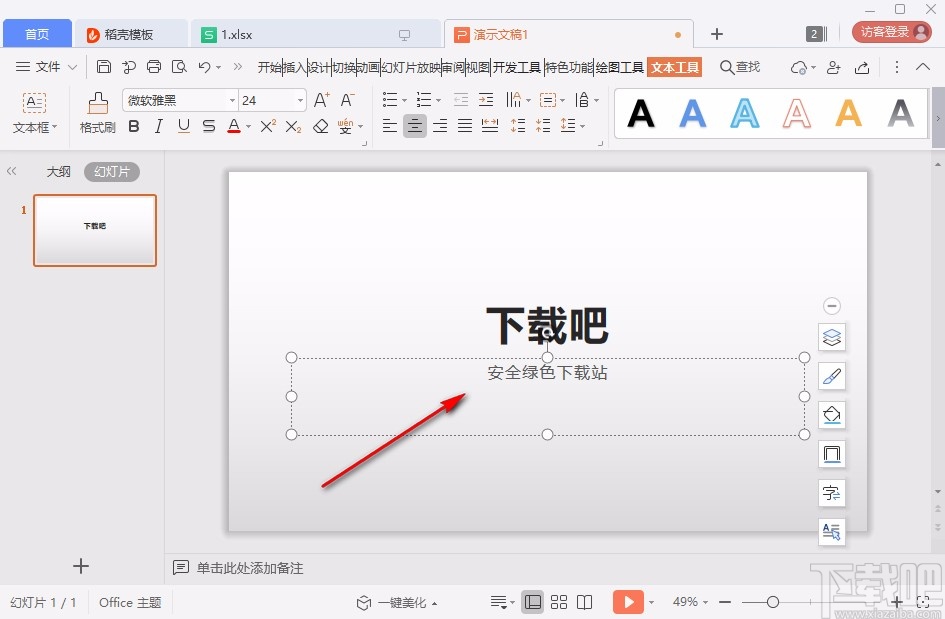945x619 pixels.
Task: Click the brush style icon on right sidebar
Action: 832,376
